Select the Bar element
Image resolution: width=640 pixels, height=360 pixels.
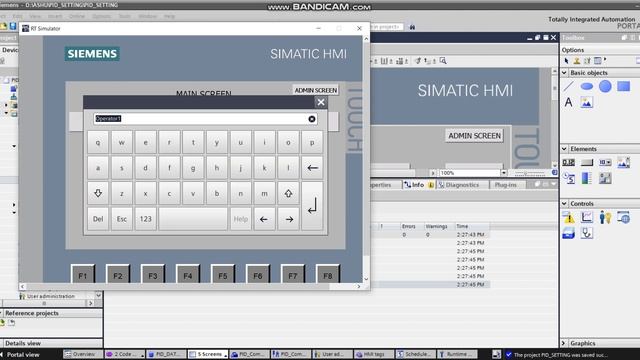[x=587, y=178]
